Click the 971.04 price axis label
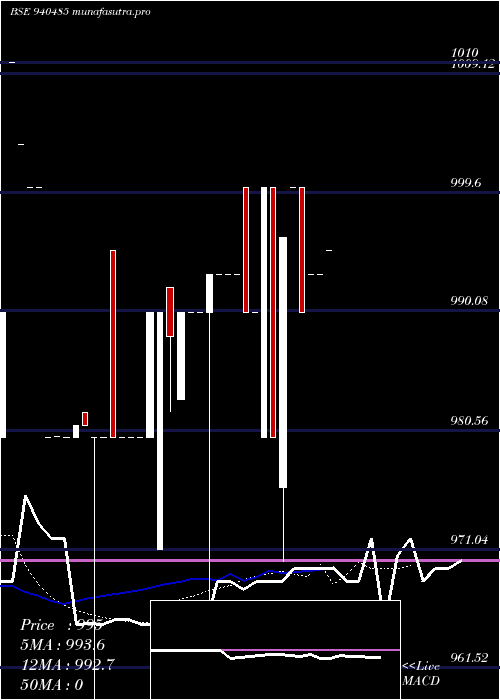500x700 pixels. (x=469, y=540)
